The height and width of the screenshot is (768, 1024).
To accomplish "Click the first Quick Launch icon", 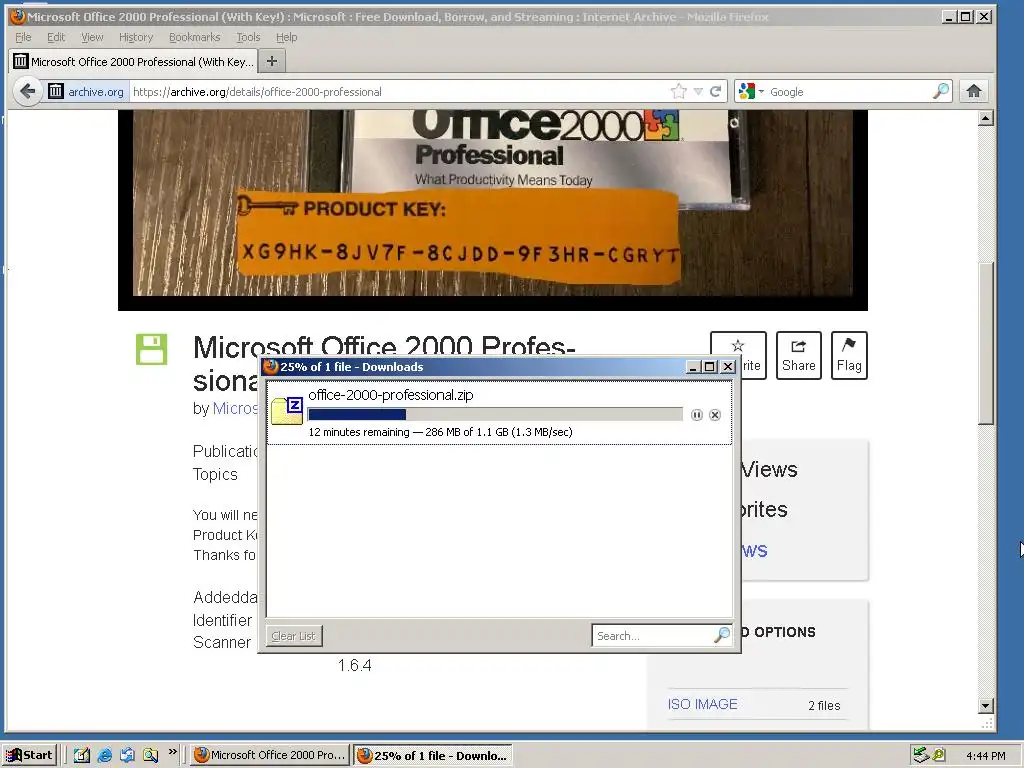I will 82,755.
